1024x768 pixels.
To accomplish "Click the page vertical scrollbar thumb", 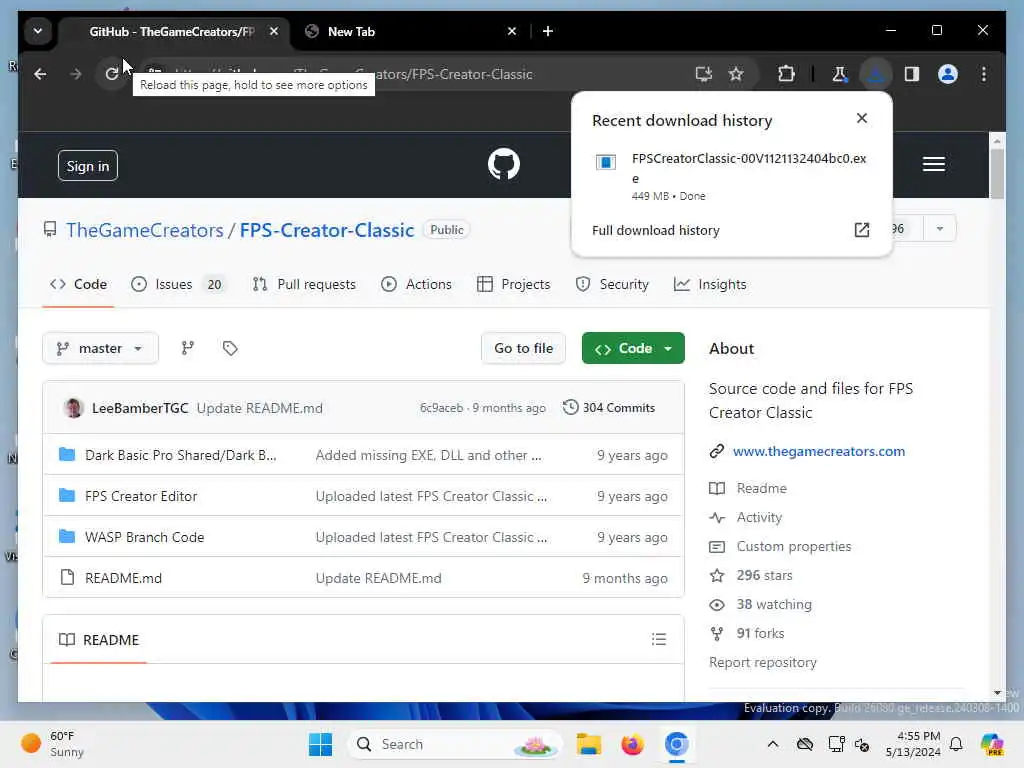I will tap(997, 174).
